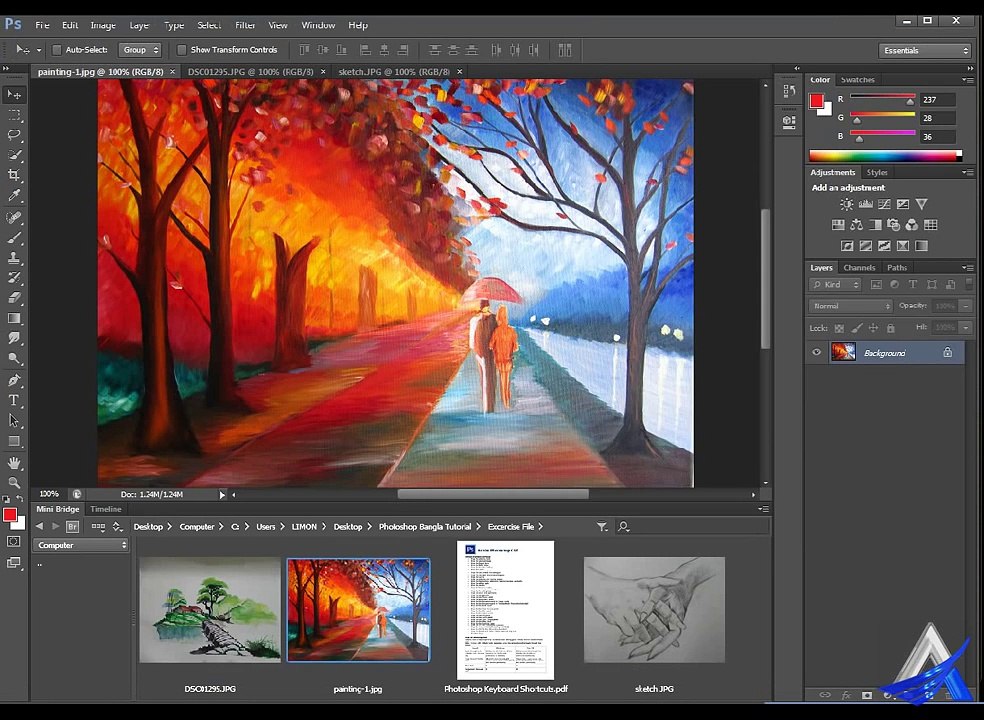Select the Spot Healing Brush tool

coord(14,218)
